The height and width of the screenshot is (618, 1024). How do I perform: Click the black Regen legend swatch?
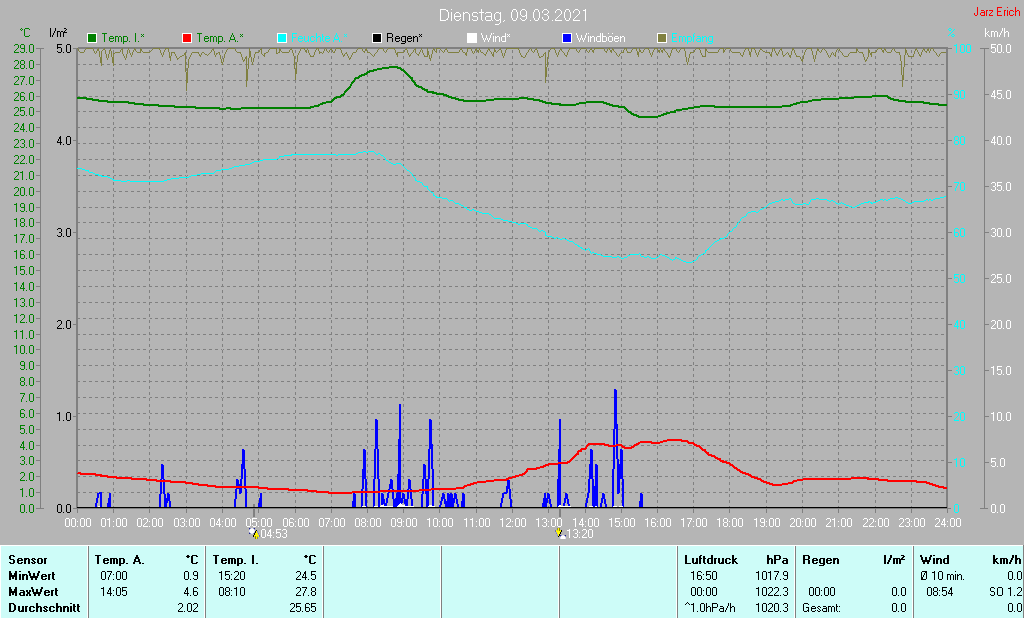(x=377, y=39)
